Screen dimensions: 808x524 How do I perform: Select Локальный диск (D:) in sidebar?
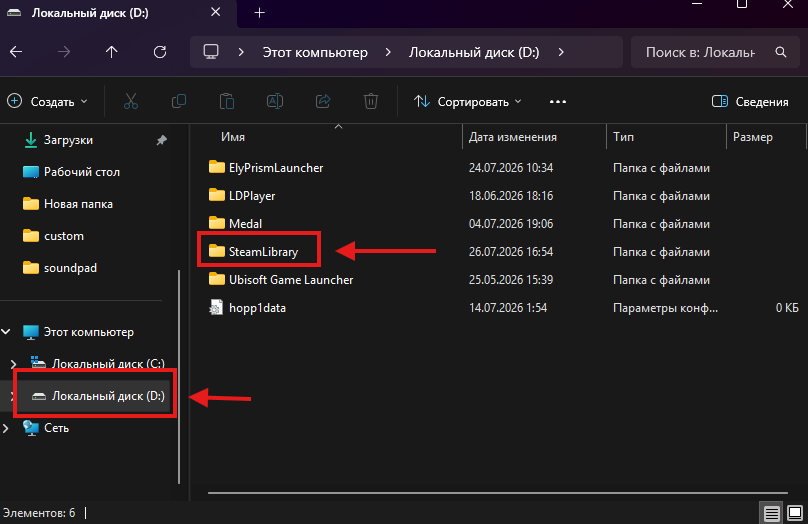pos(108,396)
